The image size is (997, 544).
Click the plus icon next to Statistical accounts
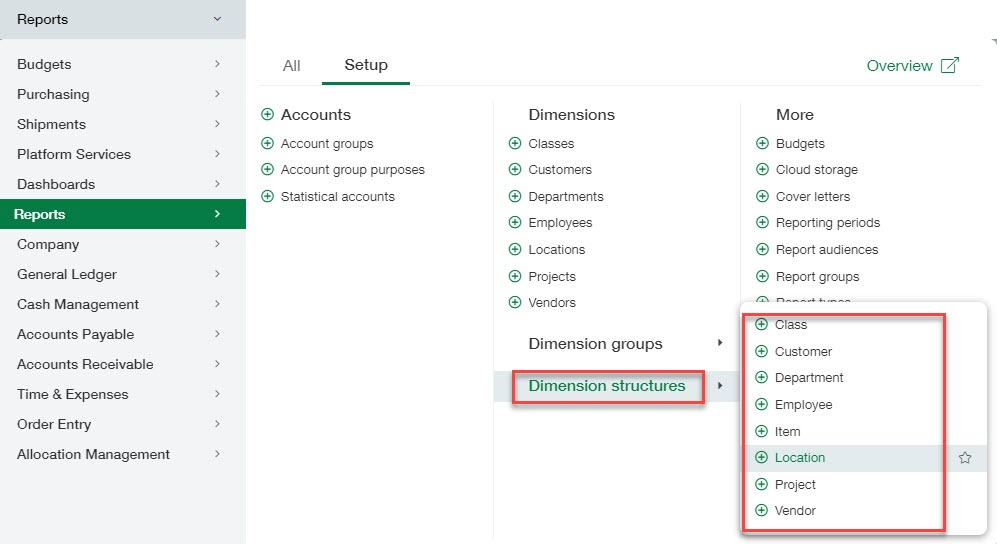(267, 197)
